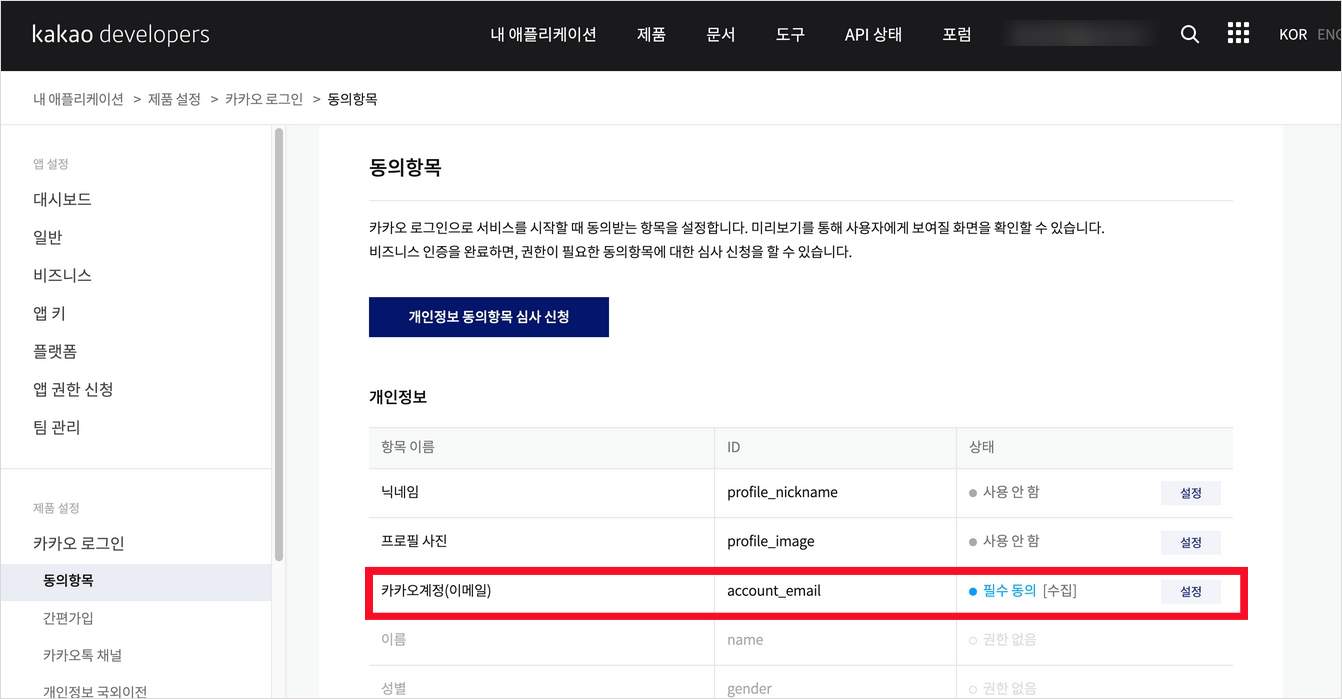The width and height of the screenshot is (1342, 699).
Task: Open 대시보드 in the sidebar
Action: click(x=62, y=199)
